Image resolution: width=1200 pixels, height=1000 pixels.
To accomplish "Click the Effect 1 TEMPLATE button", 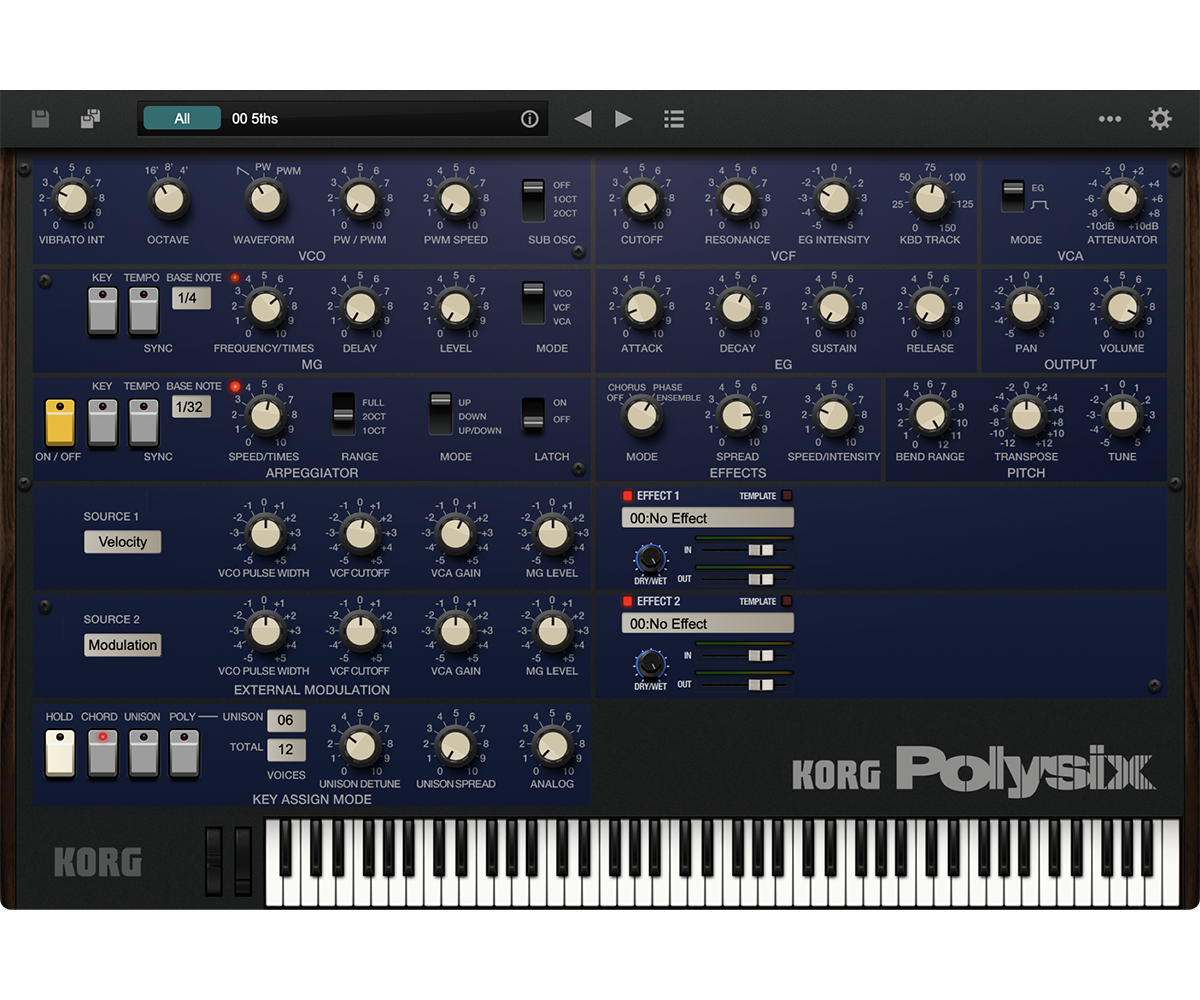I will click(786, 496).
